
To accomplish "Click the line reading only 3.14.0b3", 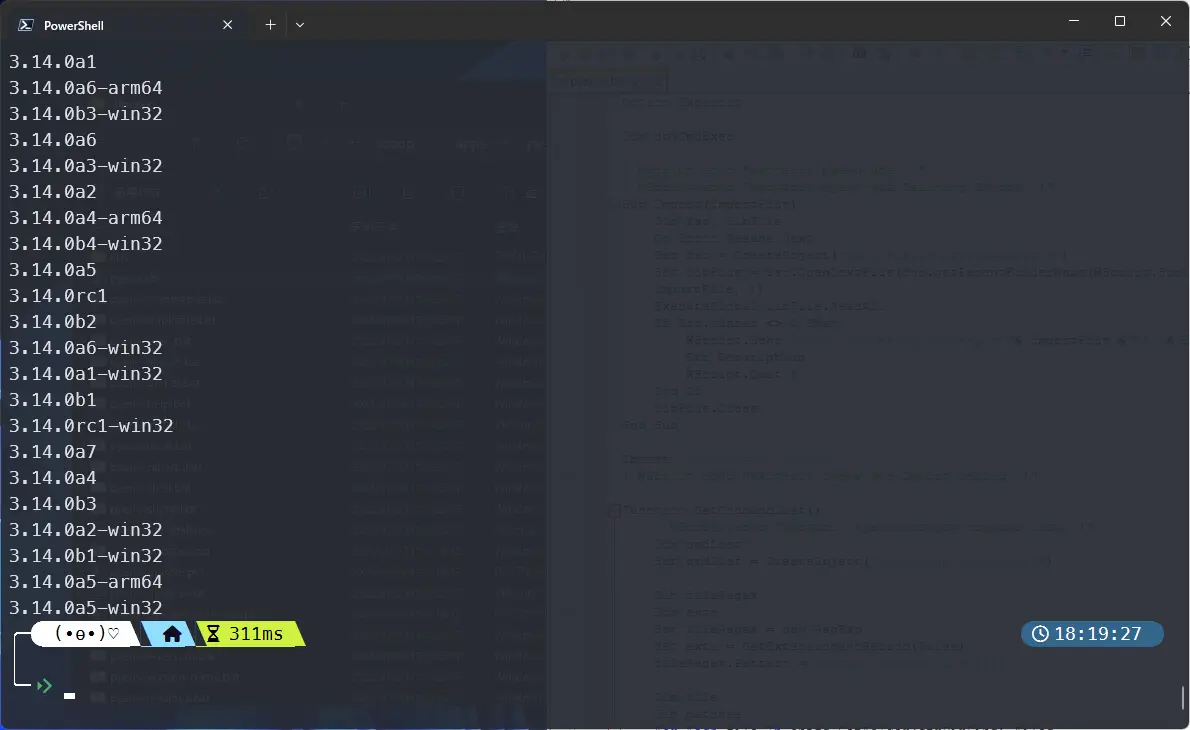I will (x=52, y=503).
